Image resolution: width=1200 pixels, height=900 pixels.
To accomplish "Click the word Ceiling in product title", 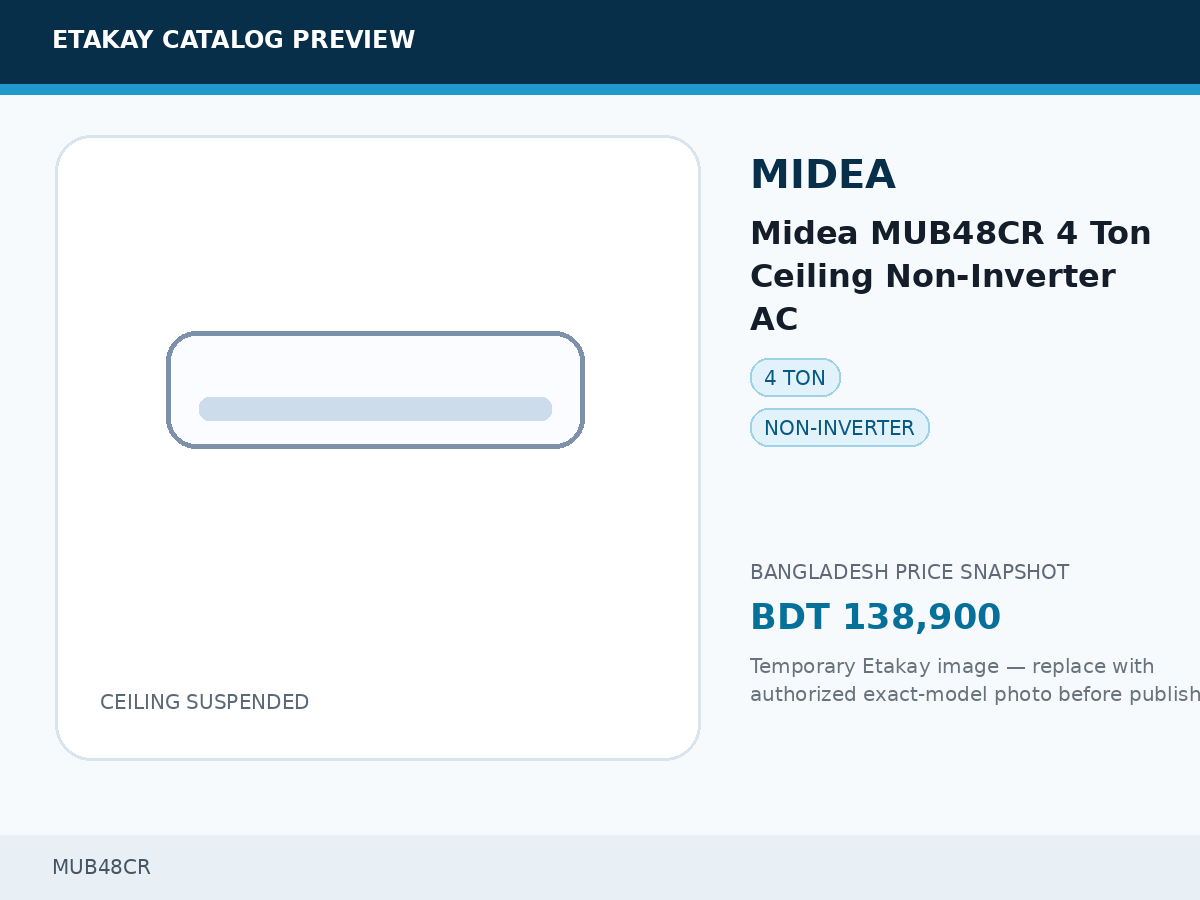I will [x=807, y=276].
